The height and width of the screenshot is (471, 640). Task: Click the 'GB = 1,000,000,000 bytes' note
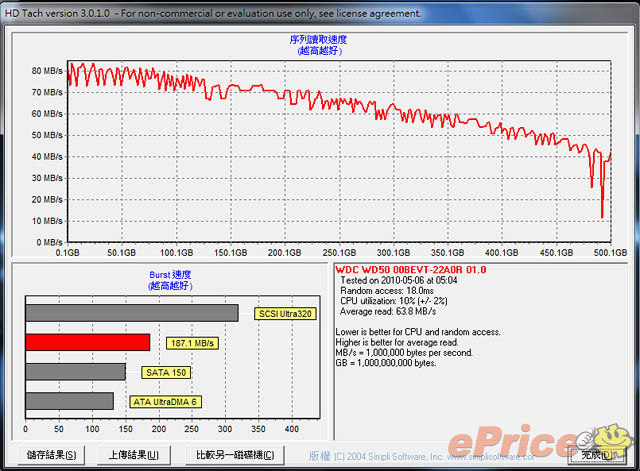click(x=386, y=363)
